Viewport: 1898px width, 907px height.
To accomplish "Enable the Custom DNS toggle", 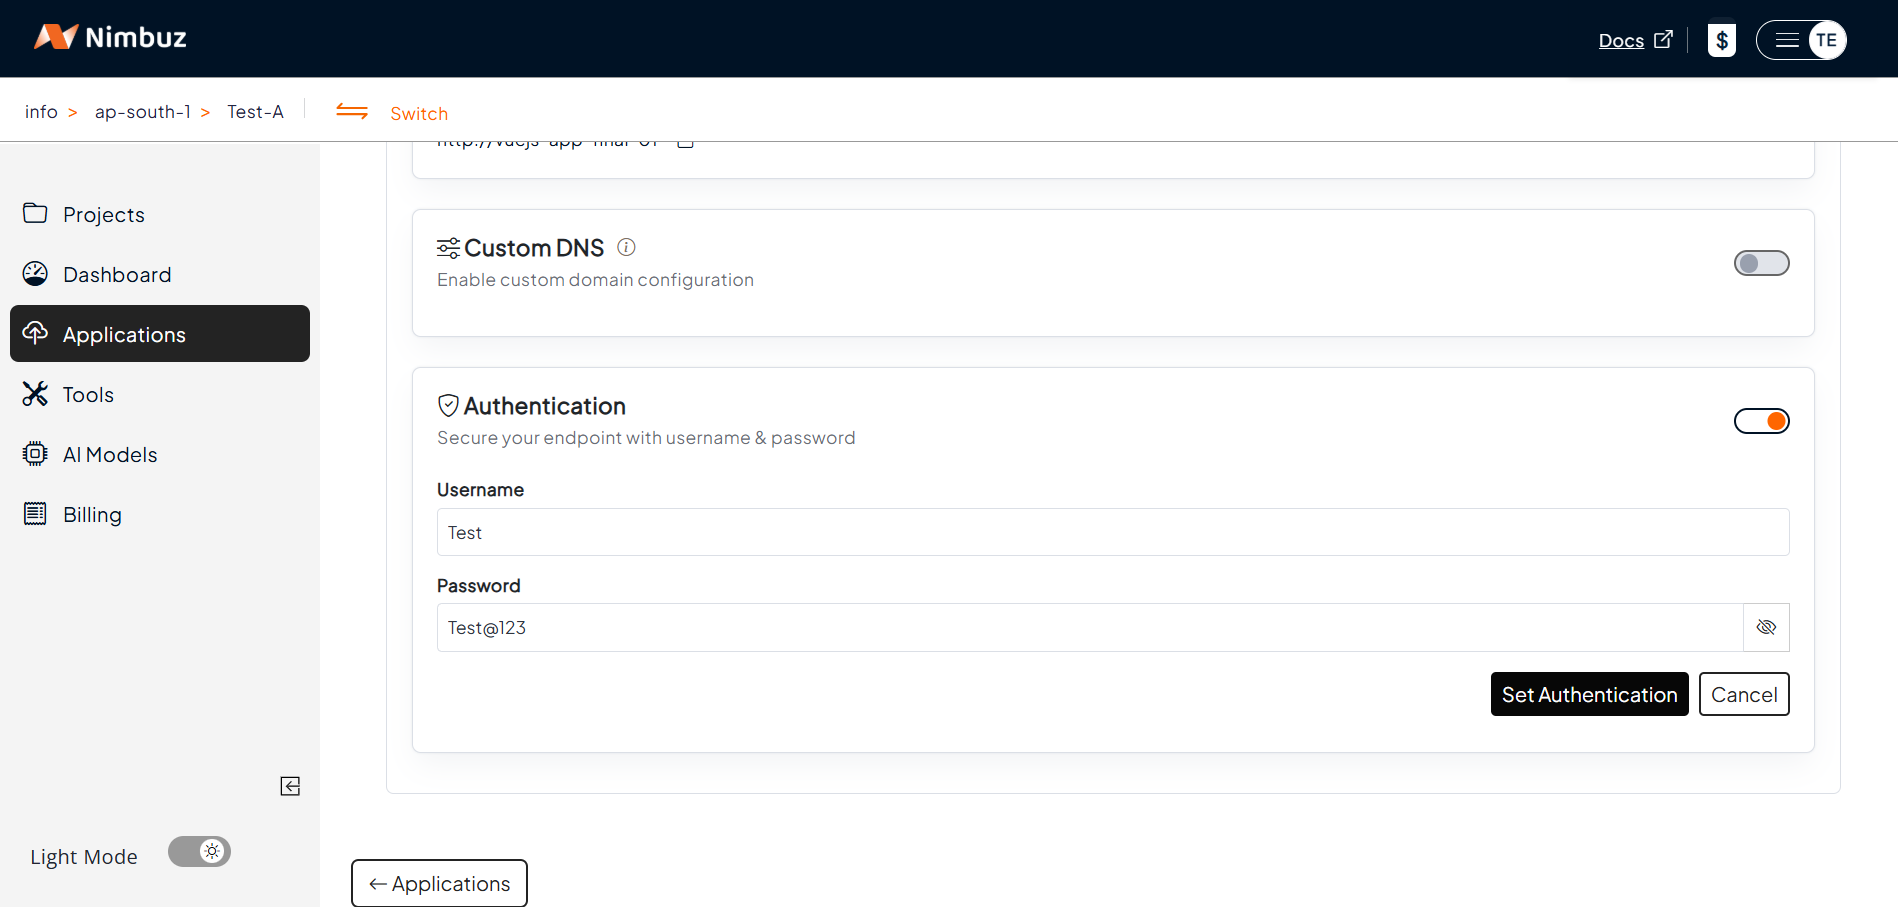I will click(1761, 263).
